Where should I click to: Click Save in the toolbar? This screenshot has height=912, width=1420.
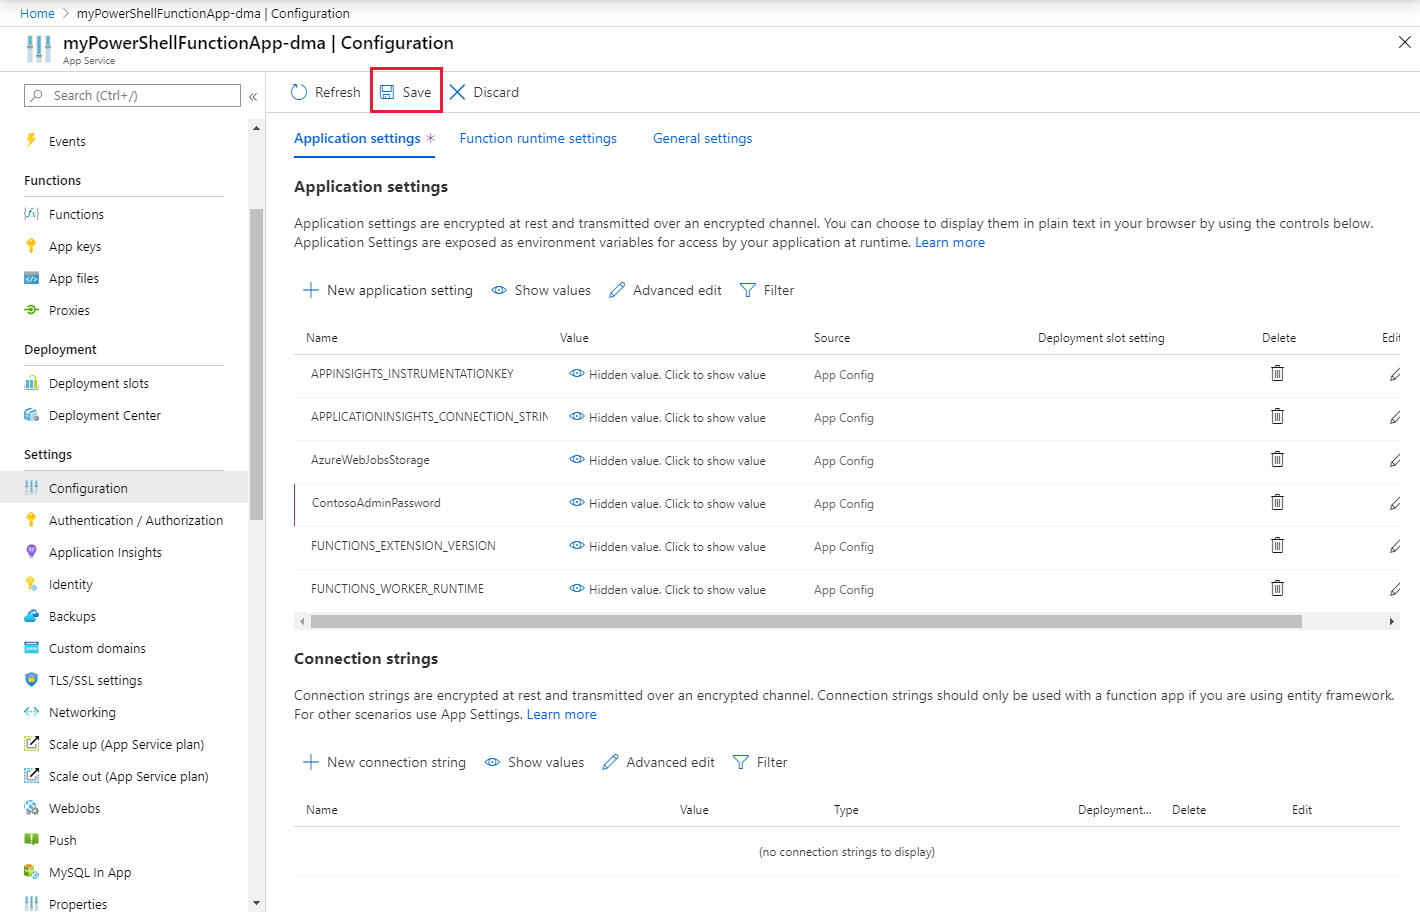(x=406, y=92)
